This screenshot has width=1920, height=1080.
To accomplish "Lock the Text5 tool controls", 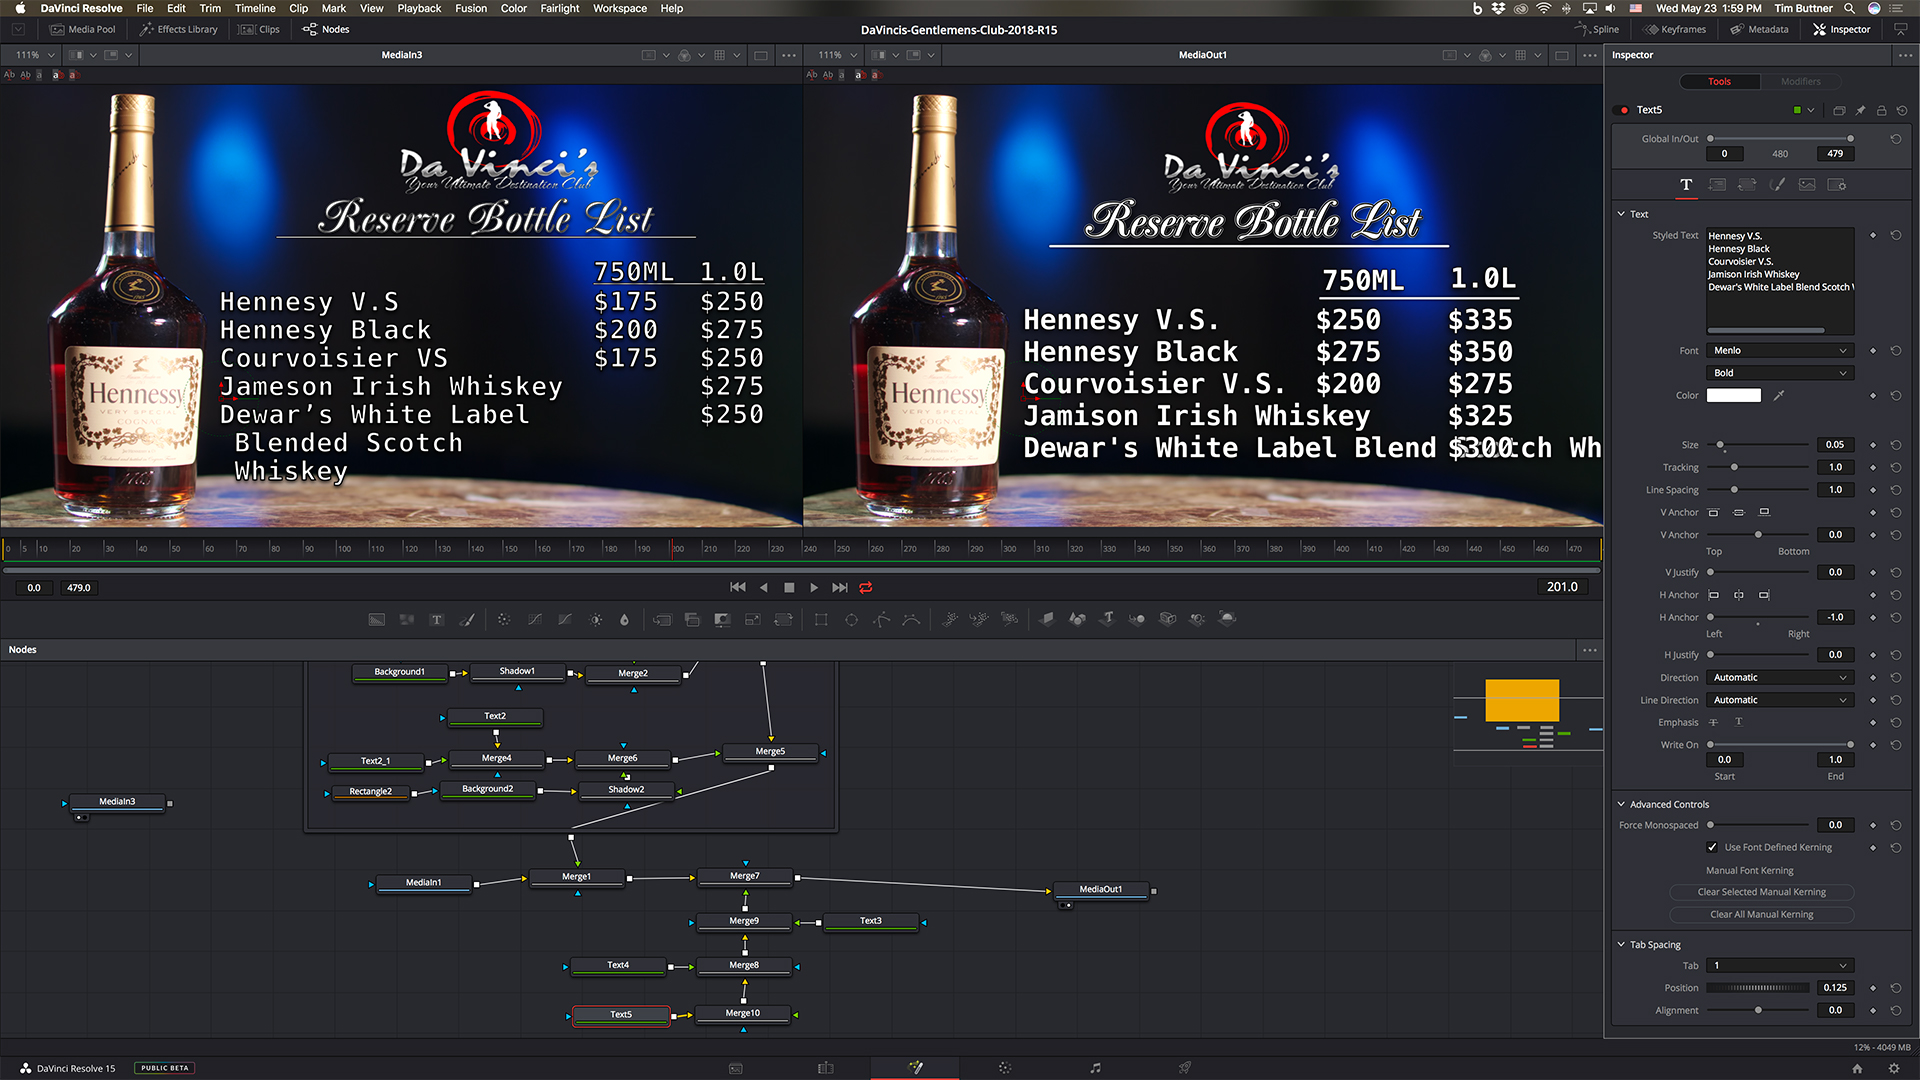I will [x=1881, y=110].
